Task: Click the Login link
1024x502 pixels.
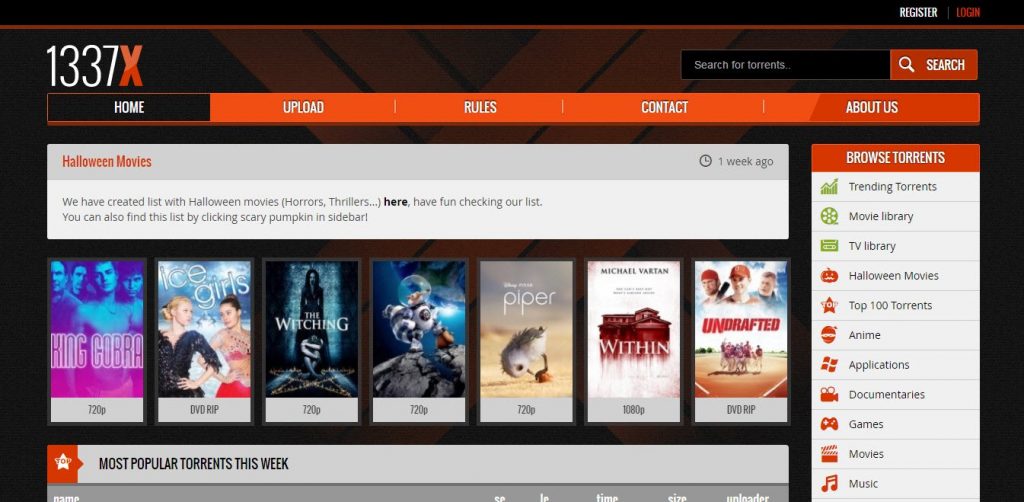Action: pyautogui.click(x=968, y=12)
